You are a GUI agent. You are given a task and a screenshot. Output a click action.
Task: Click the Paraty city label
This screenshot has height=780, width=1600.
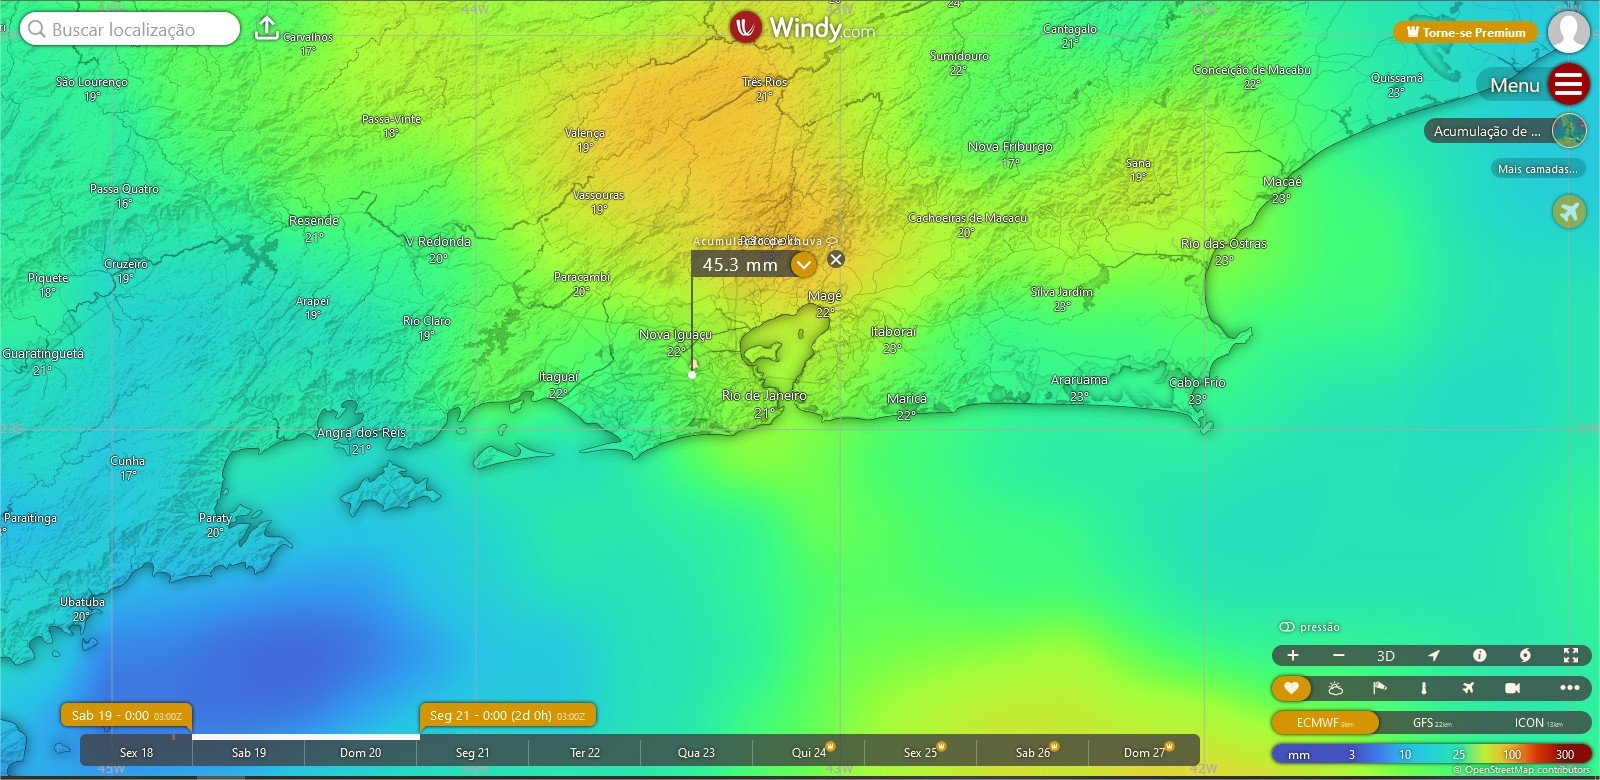(x=215, y=518)
